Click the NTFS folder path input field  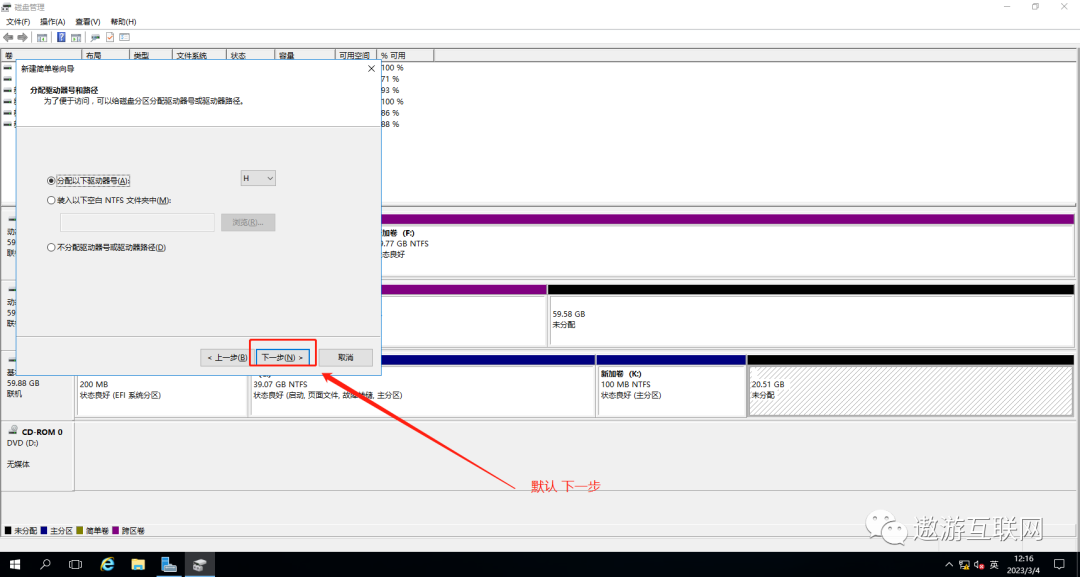138,222
